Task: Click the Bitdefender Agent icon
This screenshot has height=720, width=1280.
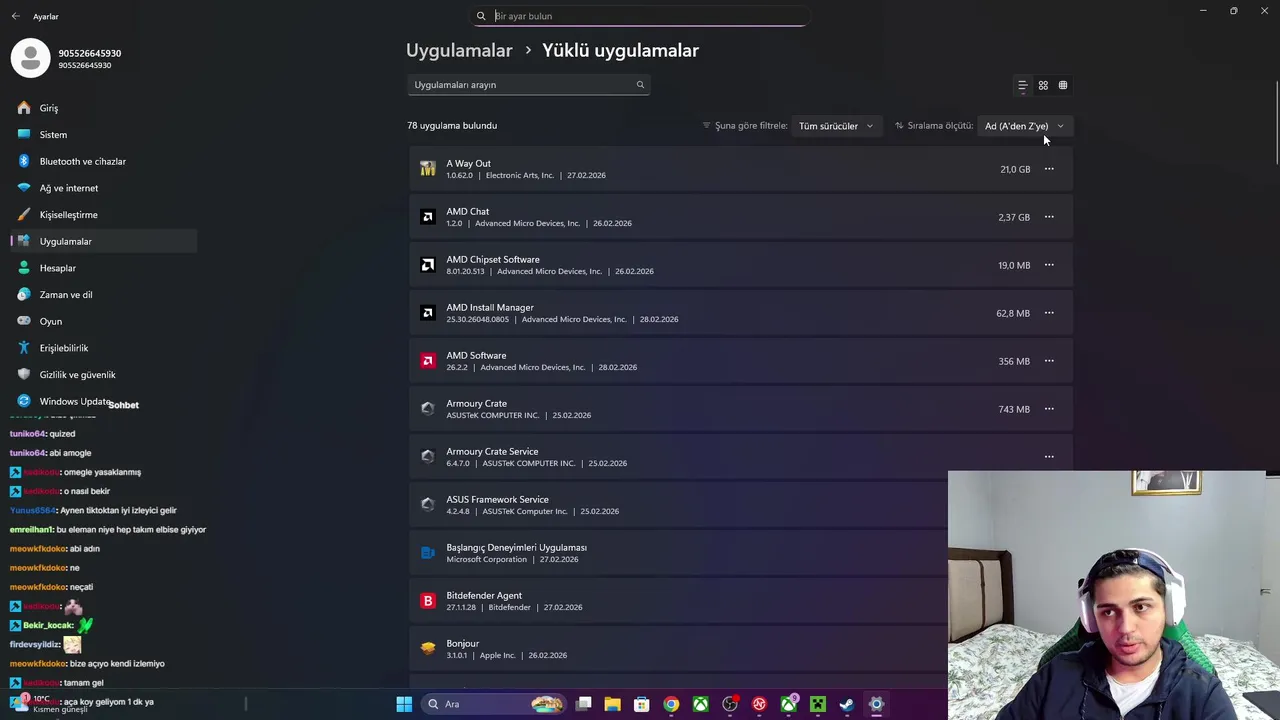Action: coord(428,601)
